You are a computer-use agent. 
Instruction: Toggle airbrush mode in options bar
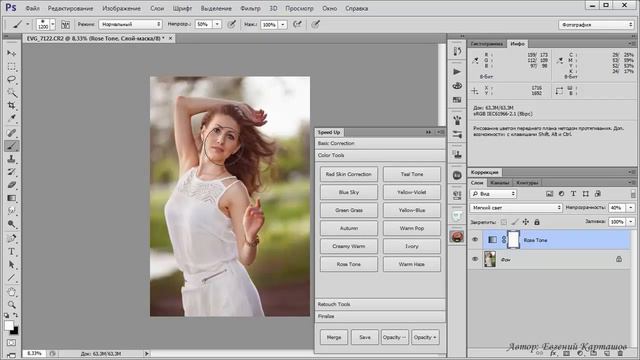point(297,24)
